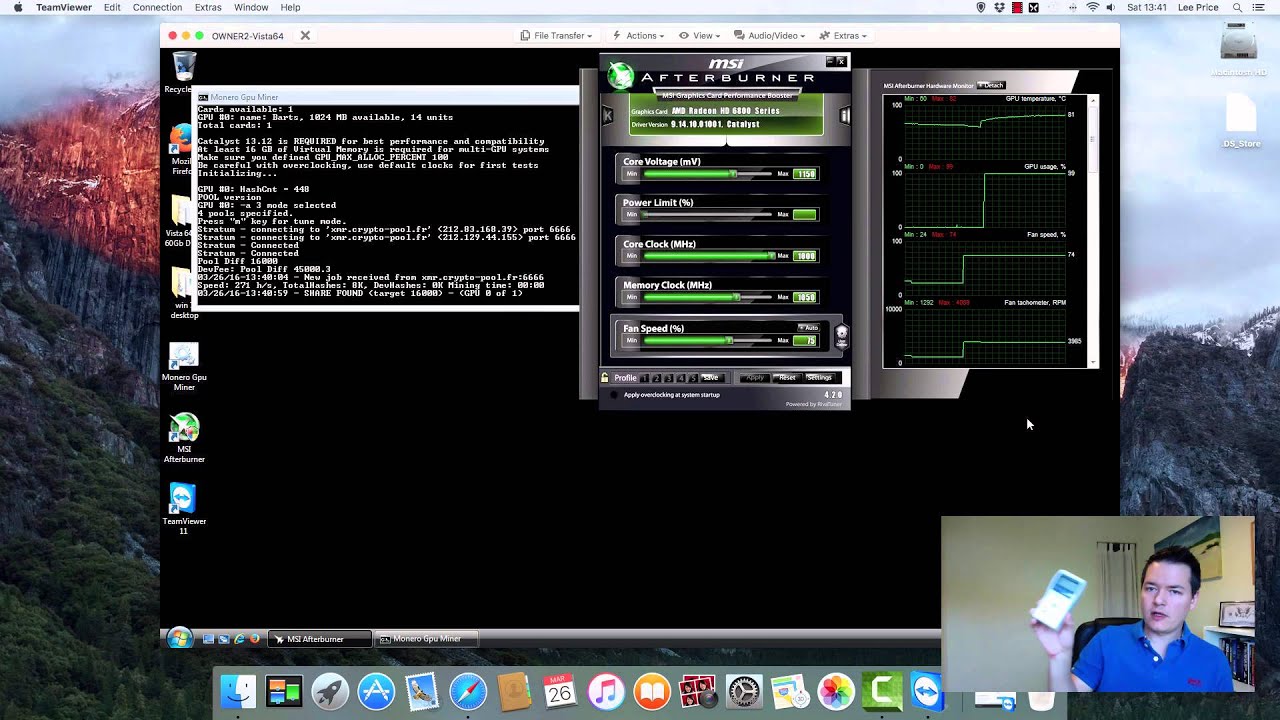
Task: Open the Monero Gpu Miner desktop shortcut
Action: tap(184, 366)
